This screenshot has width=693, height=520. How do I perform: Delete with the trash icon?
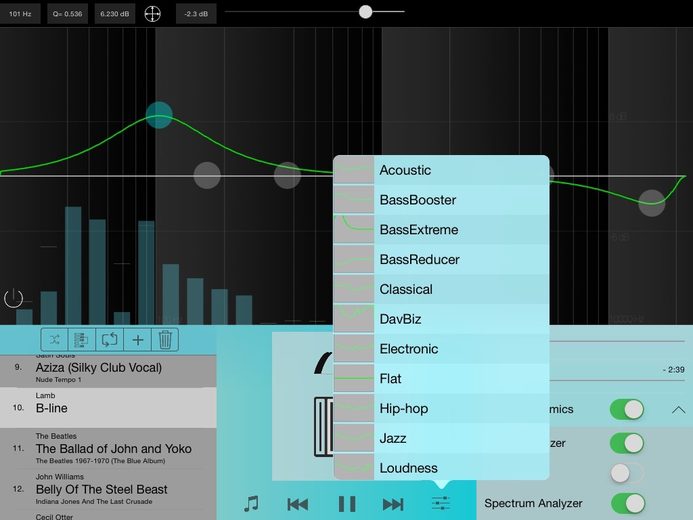coord(165,340)
